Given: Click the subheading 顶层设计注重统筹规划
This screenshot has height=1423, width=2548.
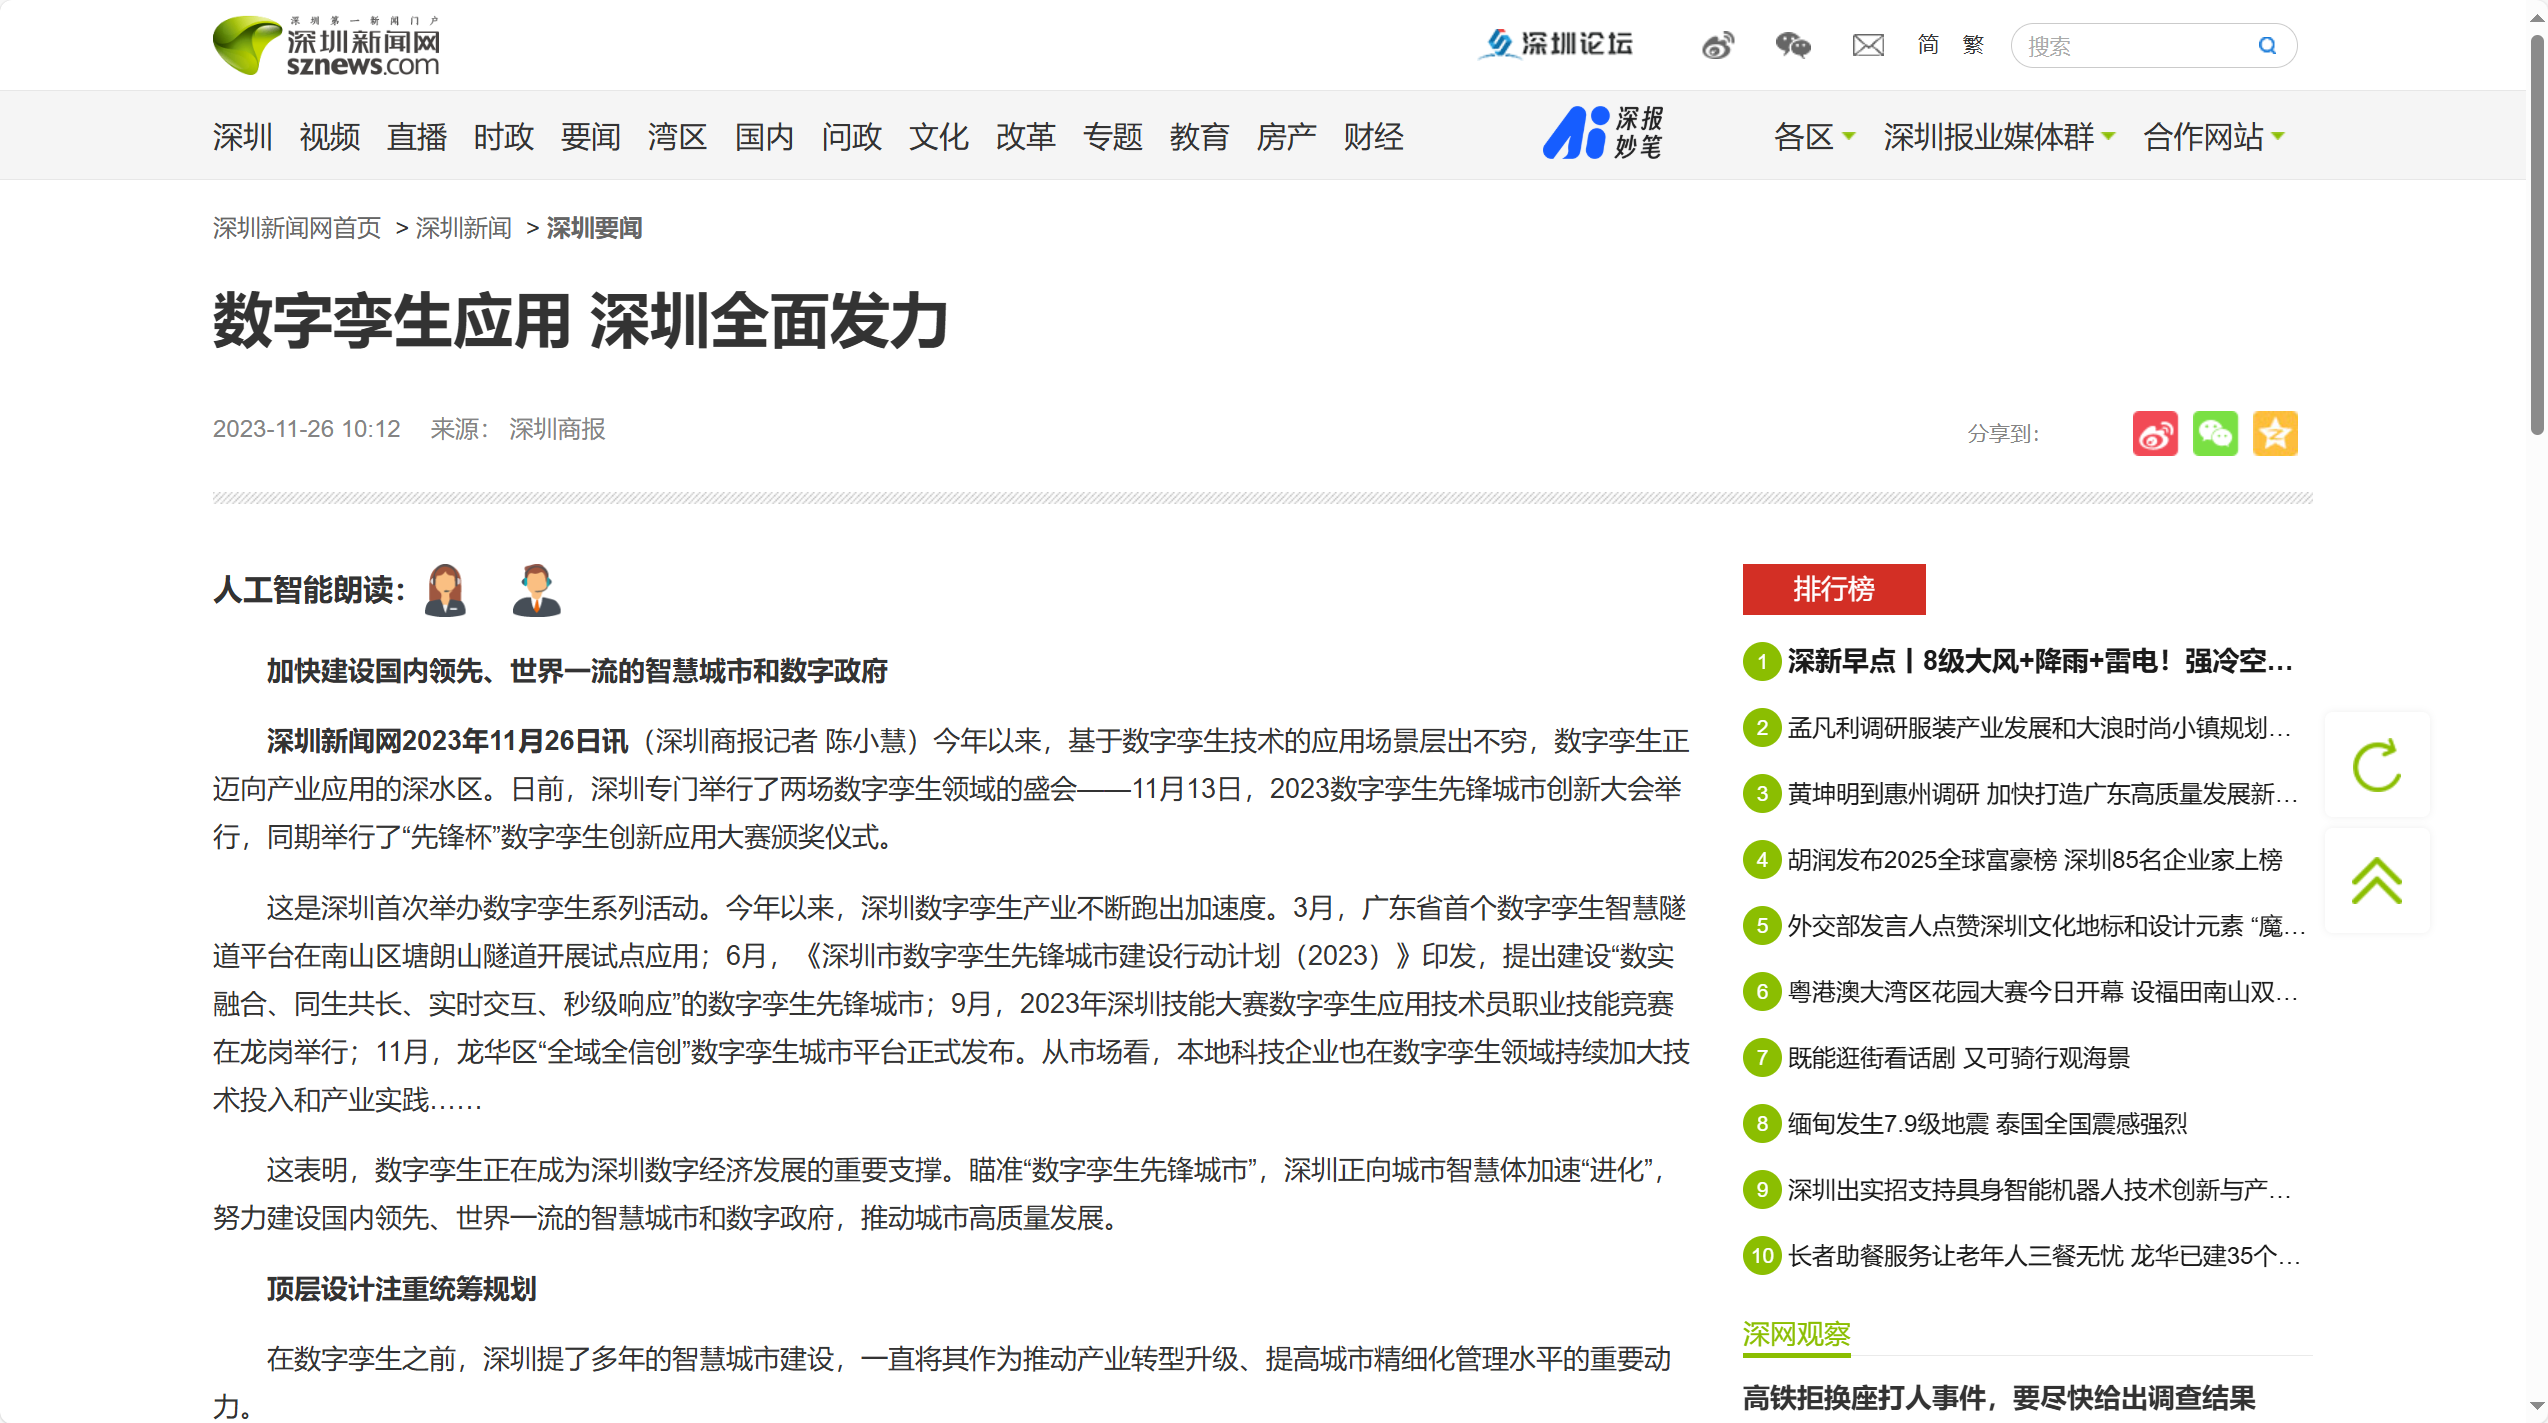Looking at the screenshot, I should (x=401, y=1288).
